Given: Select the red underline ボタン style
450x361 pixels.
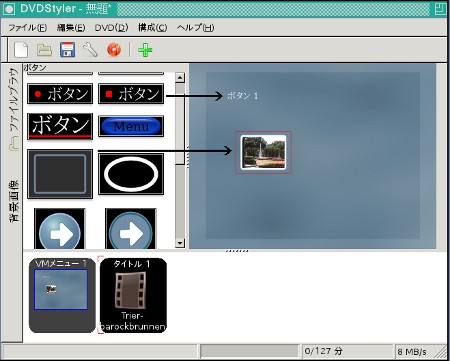Looking at the screenshot, I should click(x=60, y=126).
